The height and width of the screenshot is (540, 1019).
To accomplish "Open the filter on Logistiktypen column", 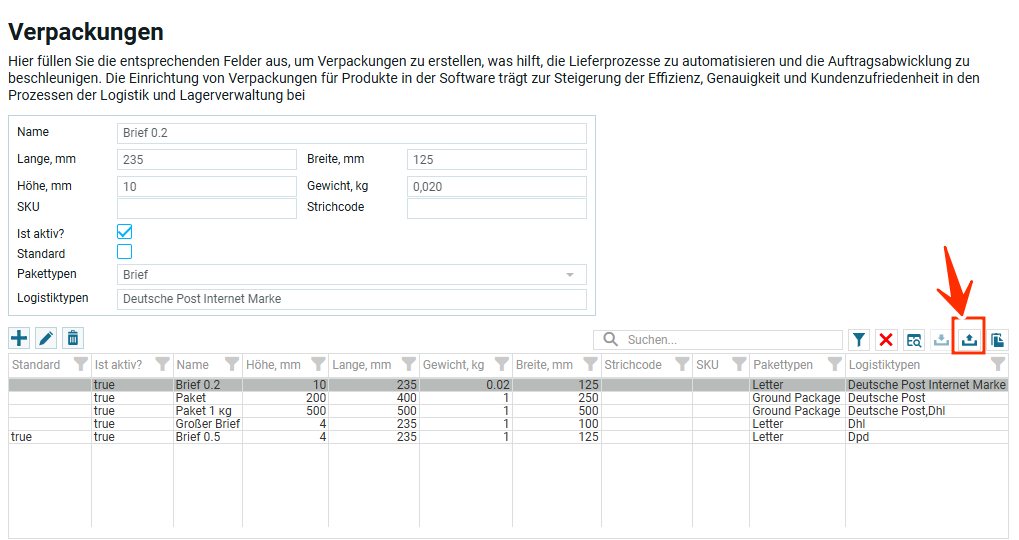I will [x=997, y=365].
